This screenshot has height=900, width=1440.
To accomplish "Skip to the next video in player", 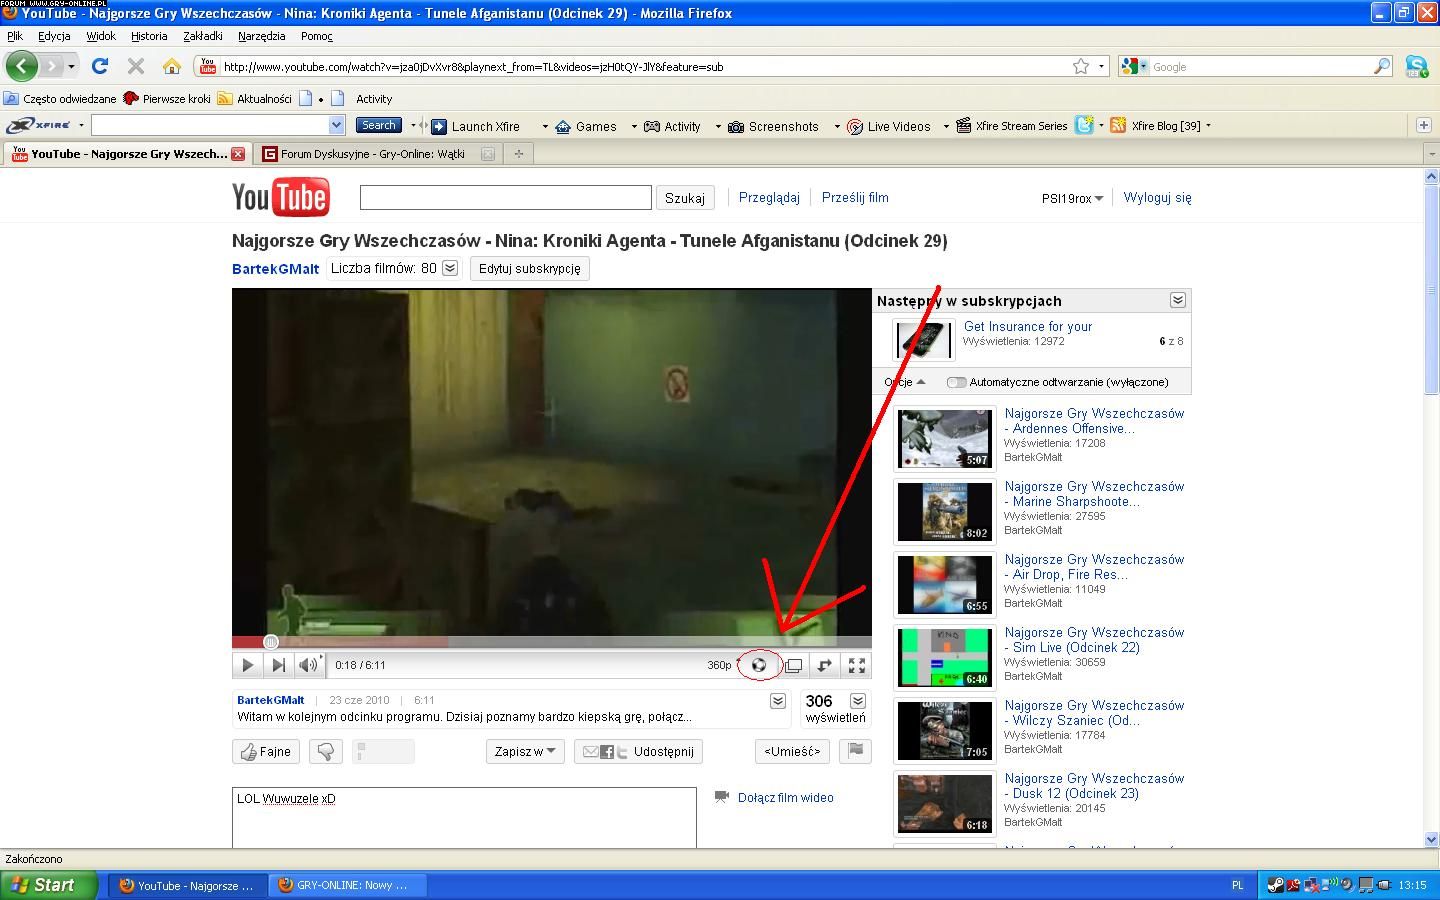I will click(279, 665).
